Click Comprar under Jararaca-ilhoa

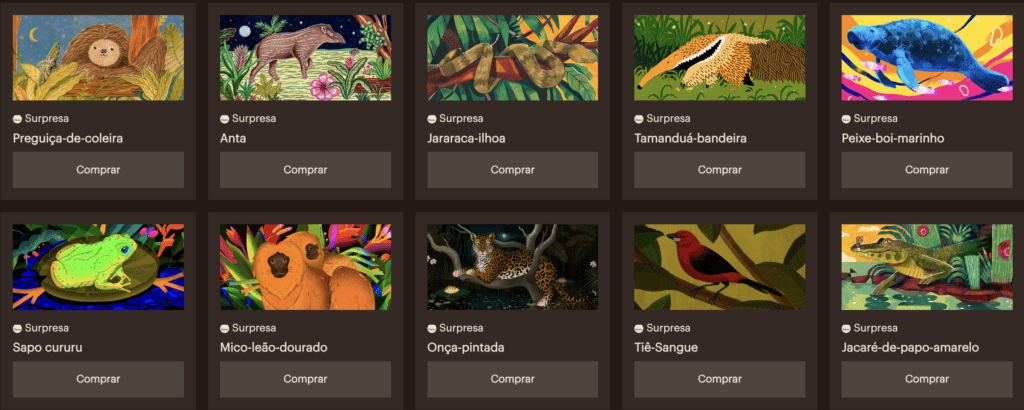tap(513, 170)
